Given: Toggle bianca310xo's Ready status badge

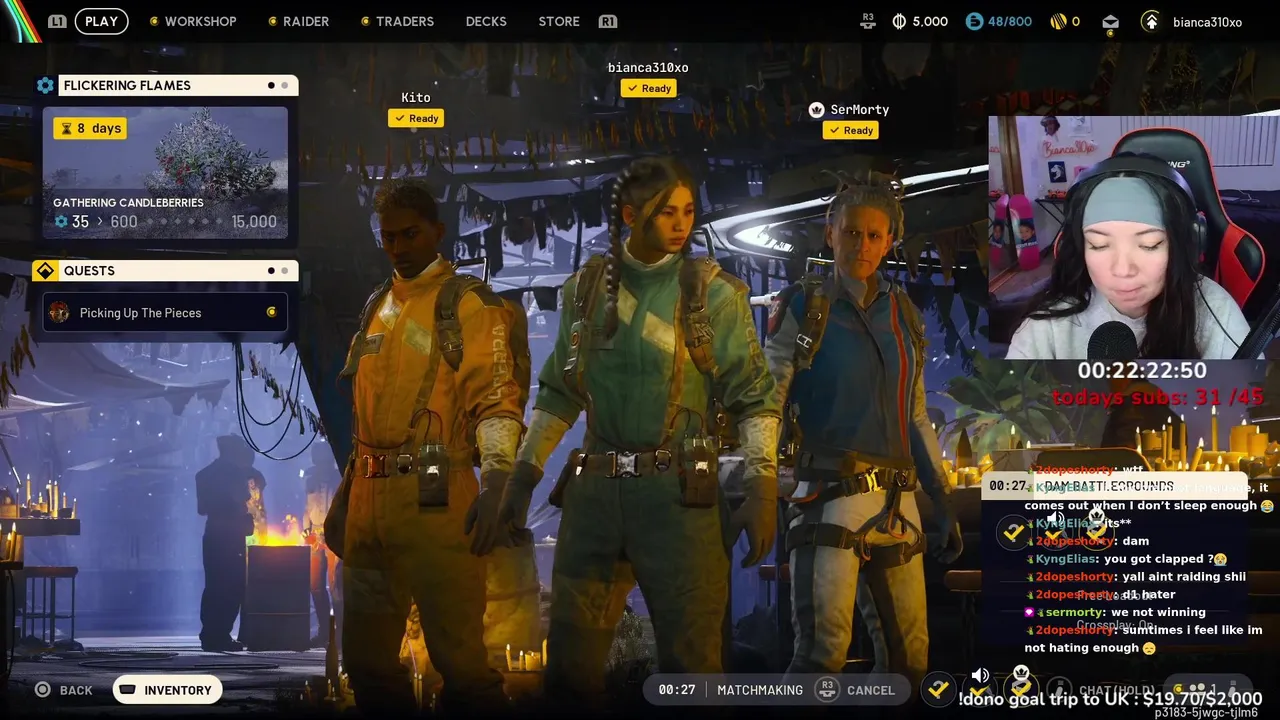Looking at the screenshot, I should (x=648, y=88).
